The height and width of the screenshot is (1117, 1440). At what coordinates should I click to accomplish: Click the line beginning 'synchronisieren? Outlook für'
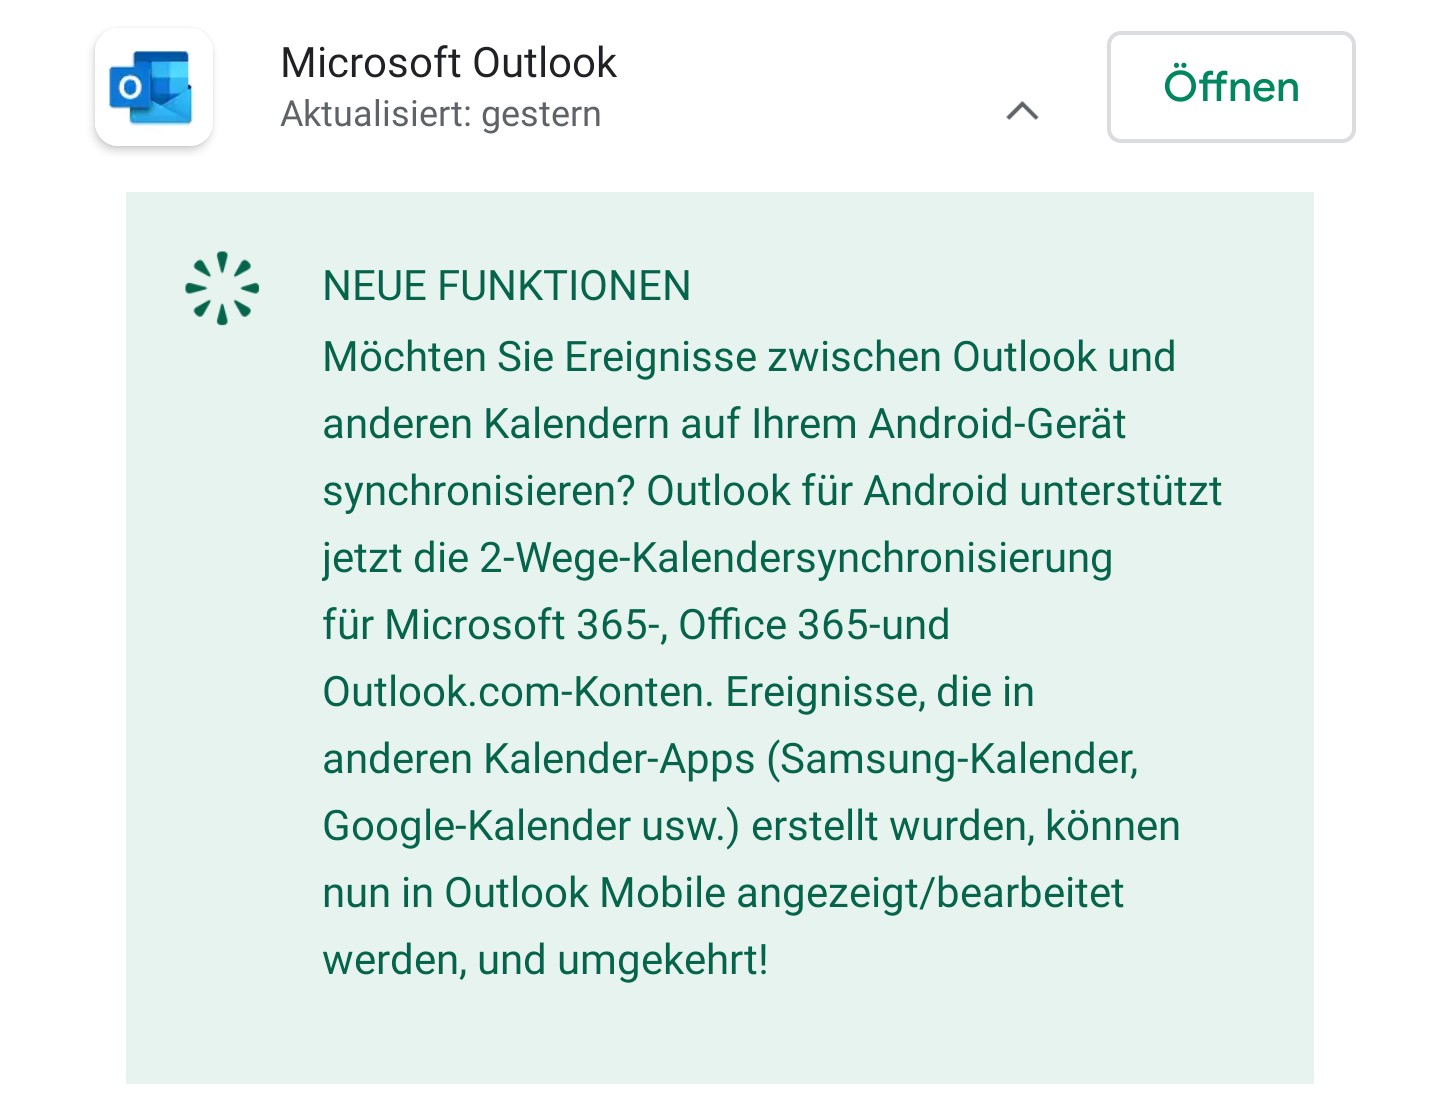tap(772, 491)
